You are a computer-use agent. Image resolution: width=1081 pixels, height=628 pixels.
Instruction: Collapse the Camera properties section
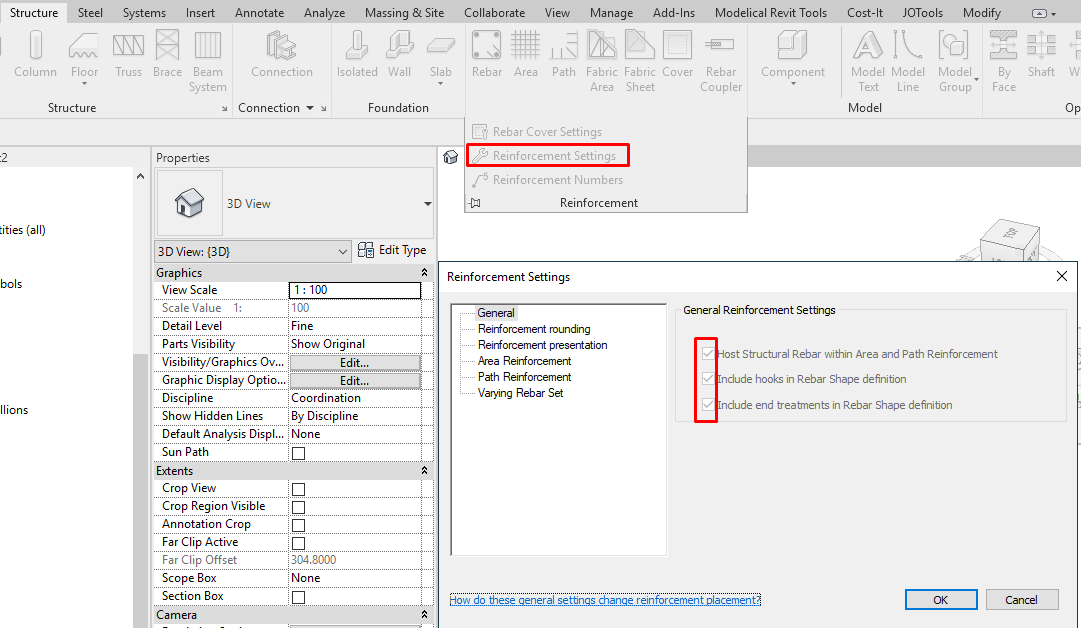click(424, 615)
